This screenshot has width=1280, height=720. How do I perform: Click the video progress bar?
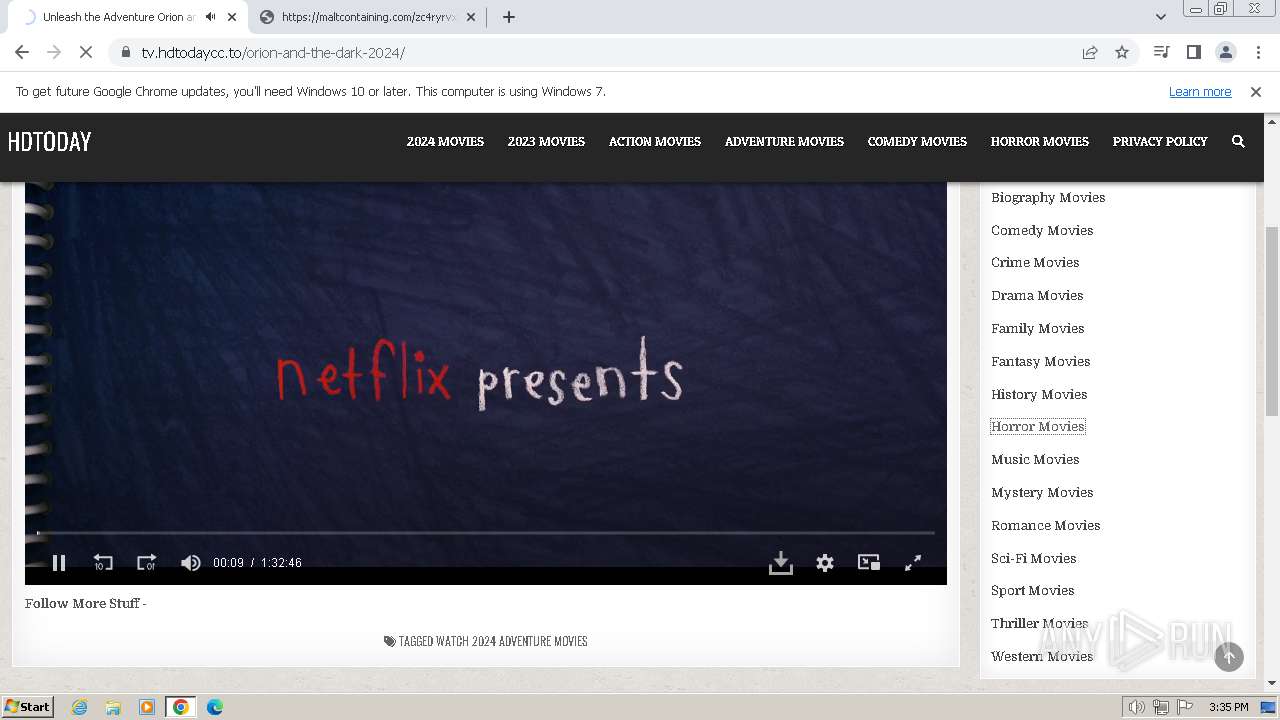pos(486,533)
